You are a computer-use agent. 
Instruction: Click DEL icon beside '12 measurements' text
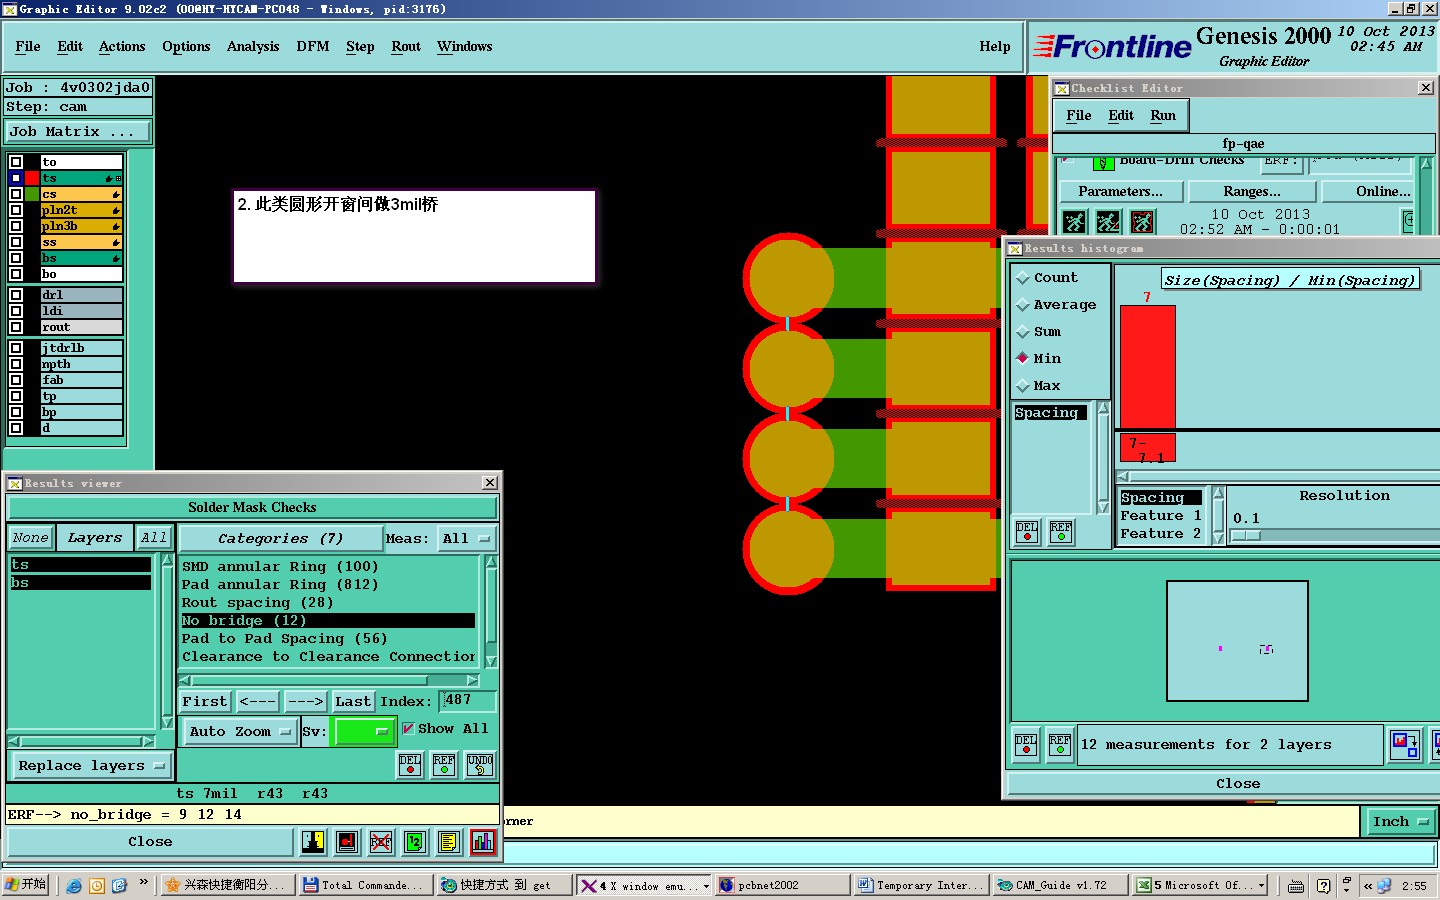click(1026, 745)
